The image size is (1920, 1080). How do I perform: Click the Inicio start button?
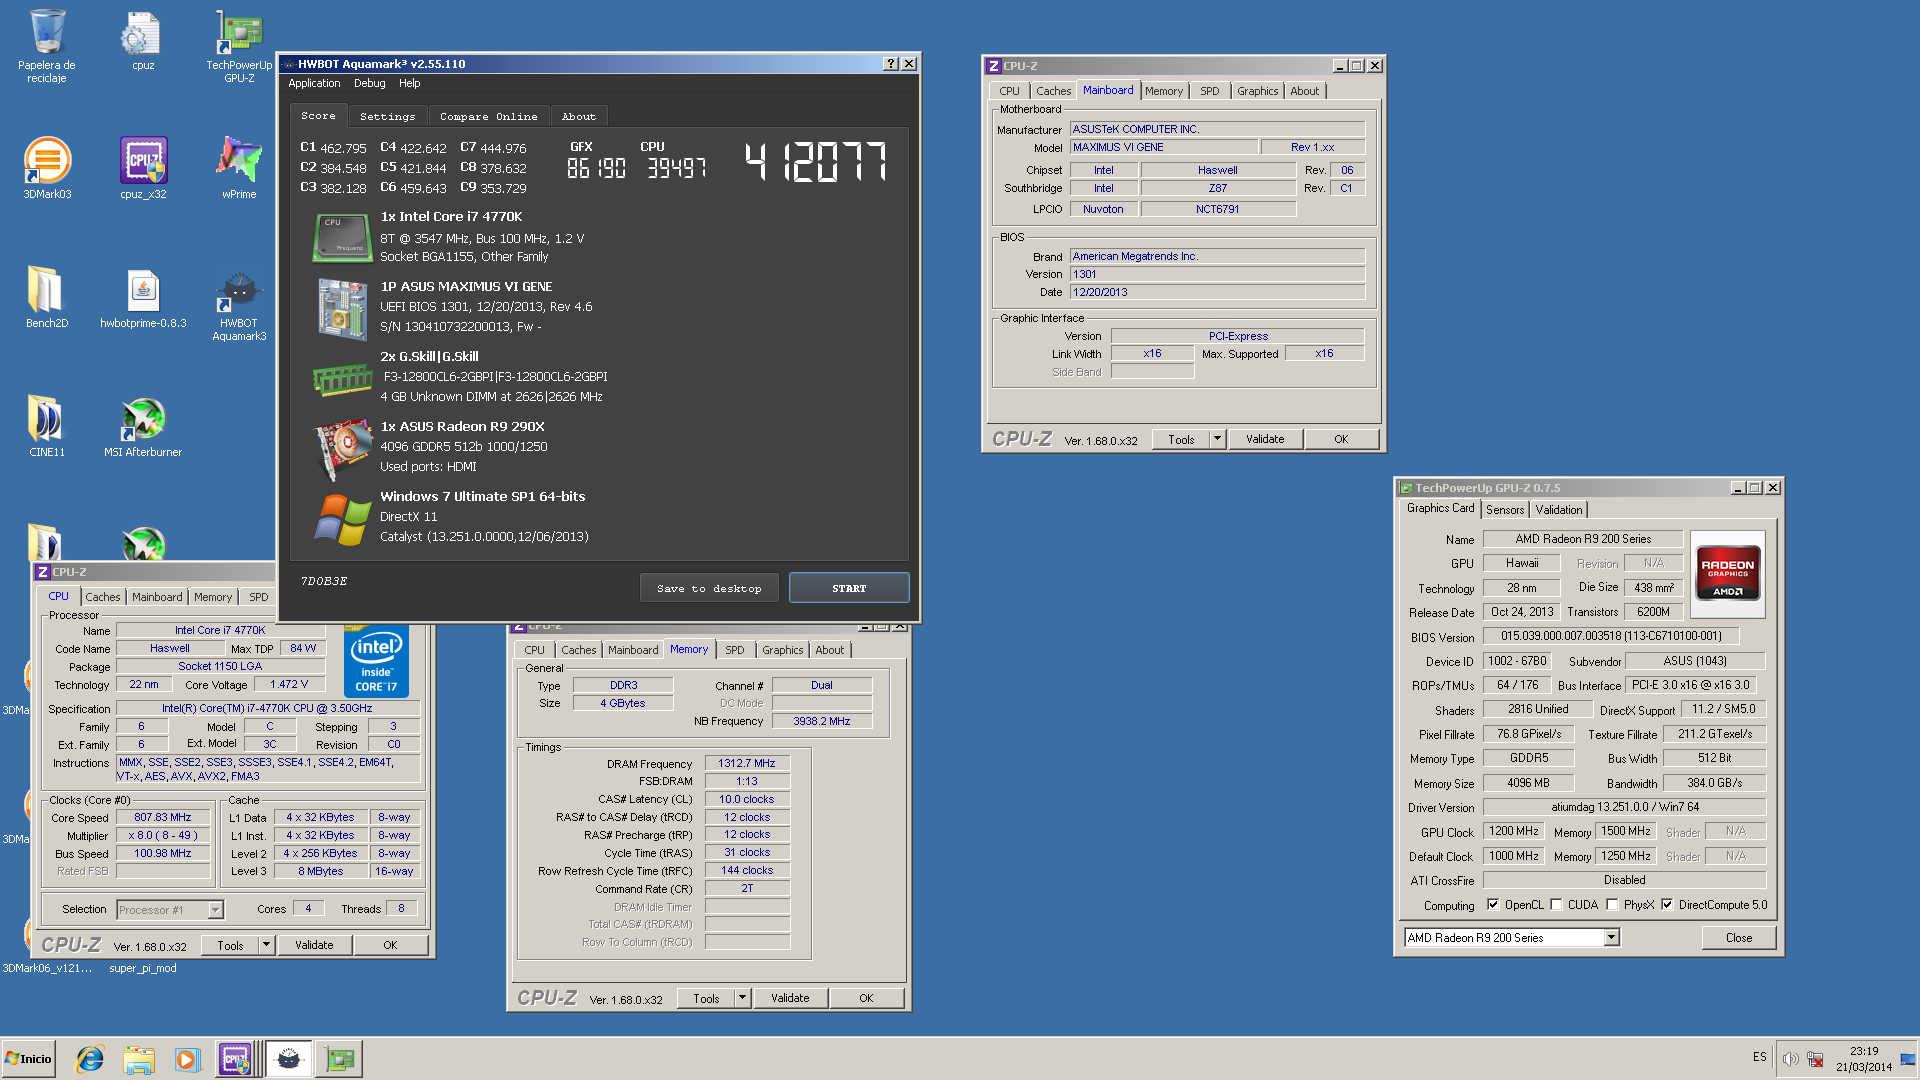coord(29,1059)
